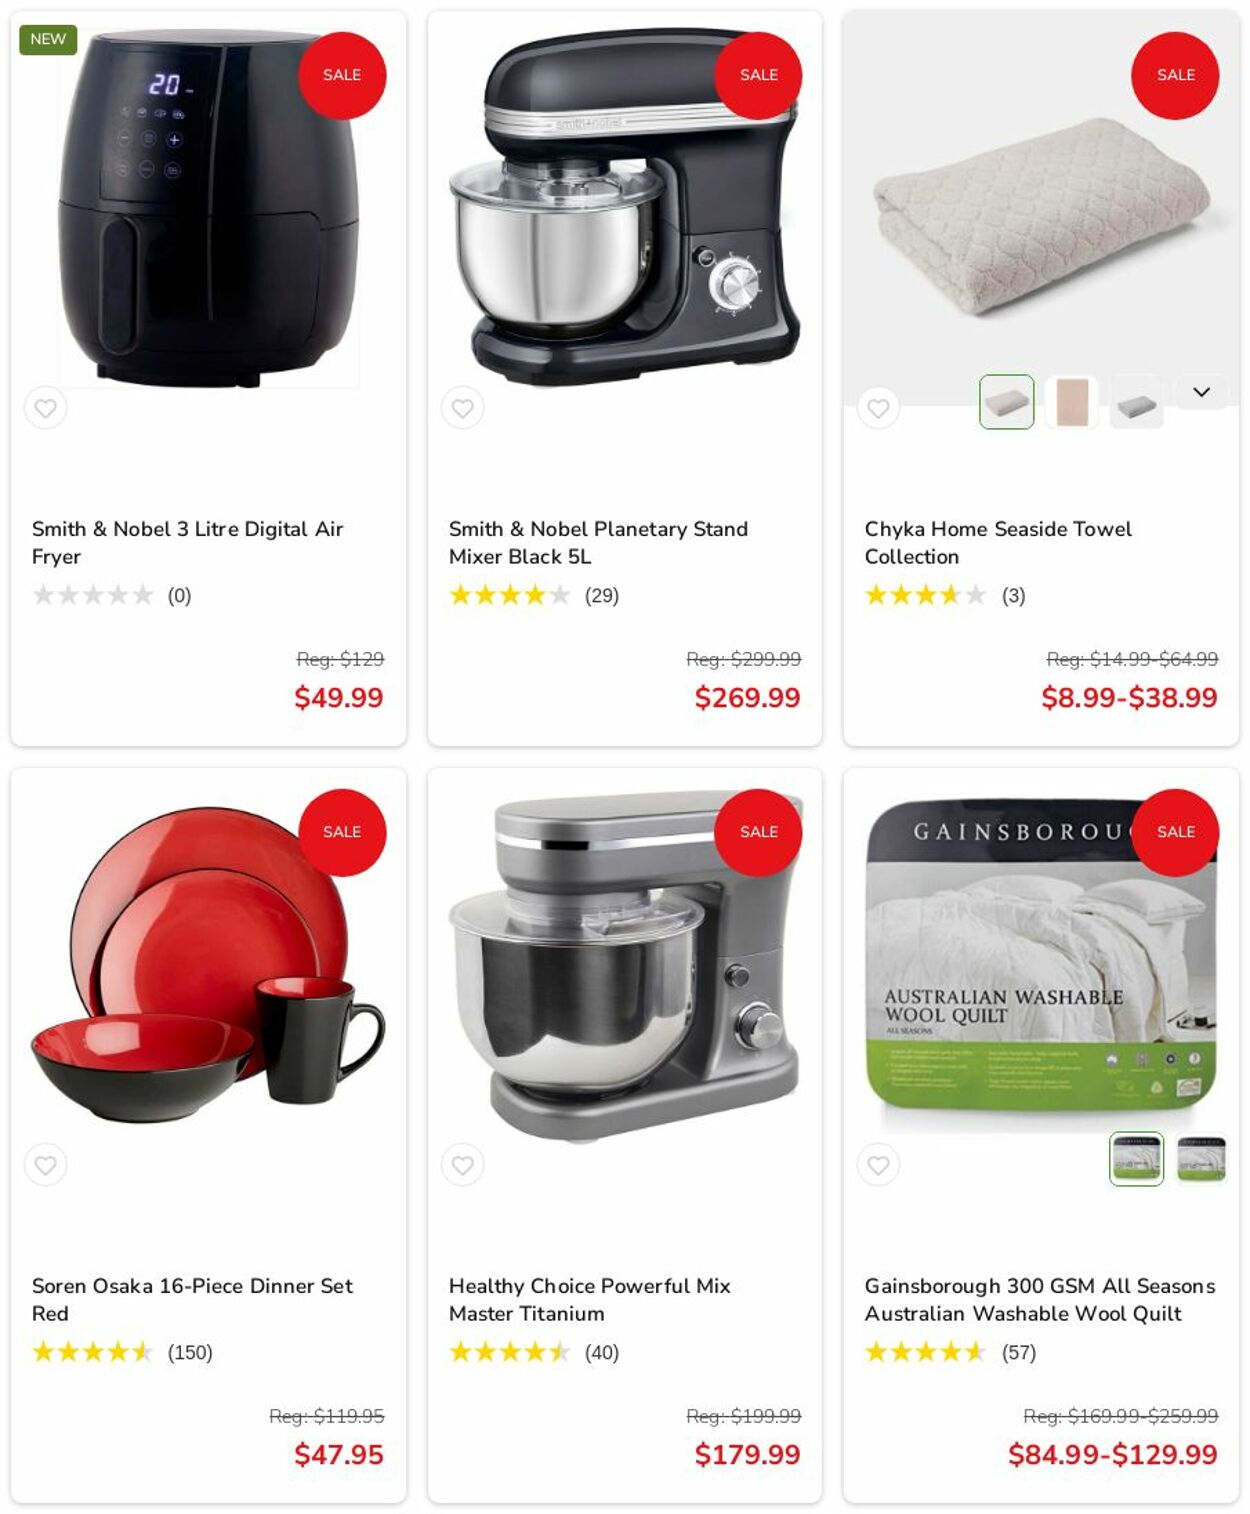The width and height of the screenshot is (1250, 1514).
Task: Click heart icon on Chyka Home Towel
Action: 878,408
